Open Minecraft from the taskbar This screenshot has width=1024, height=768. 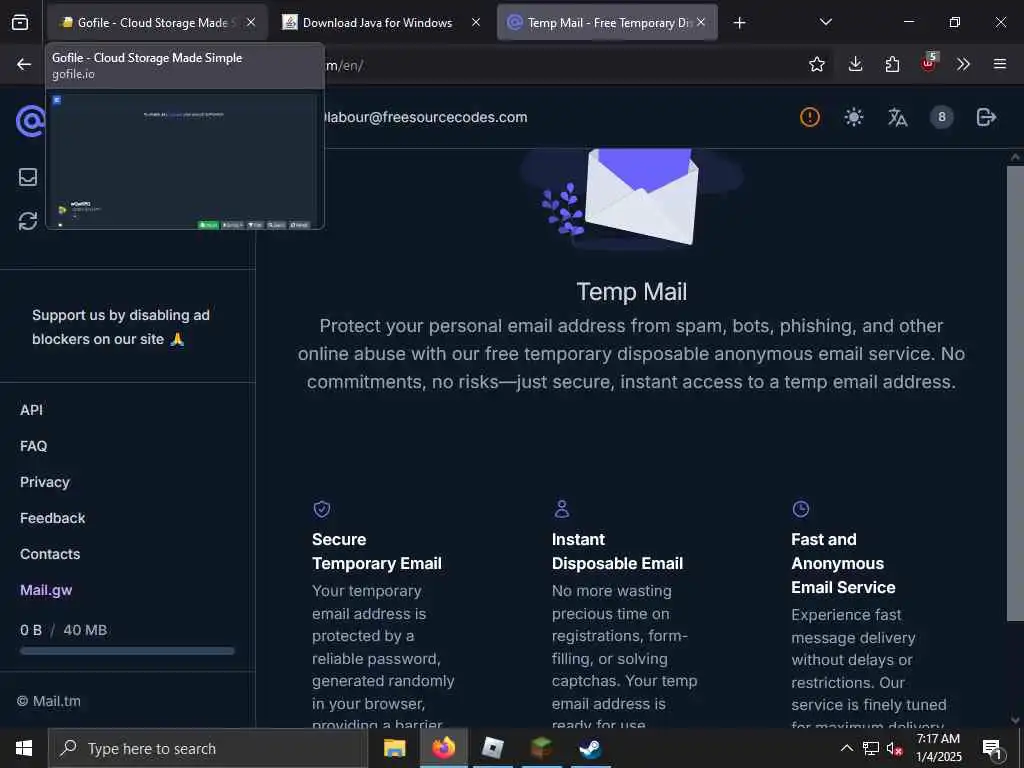(541, 748)
